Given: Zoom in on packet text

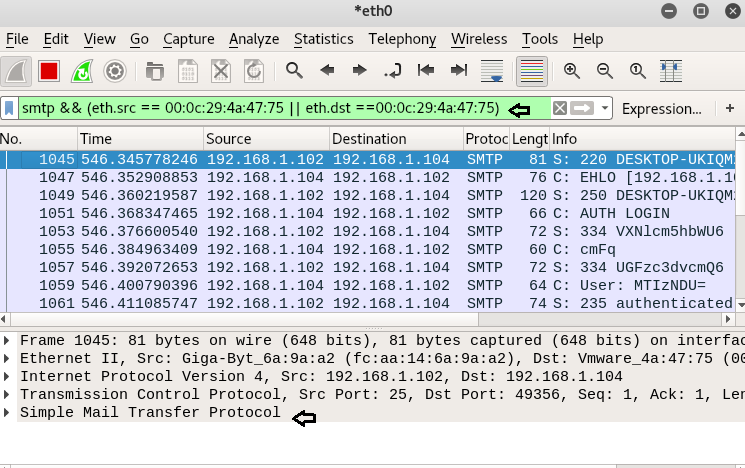Looking at the screenshot, I should click(x=572, y=71).
